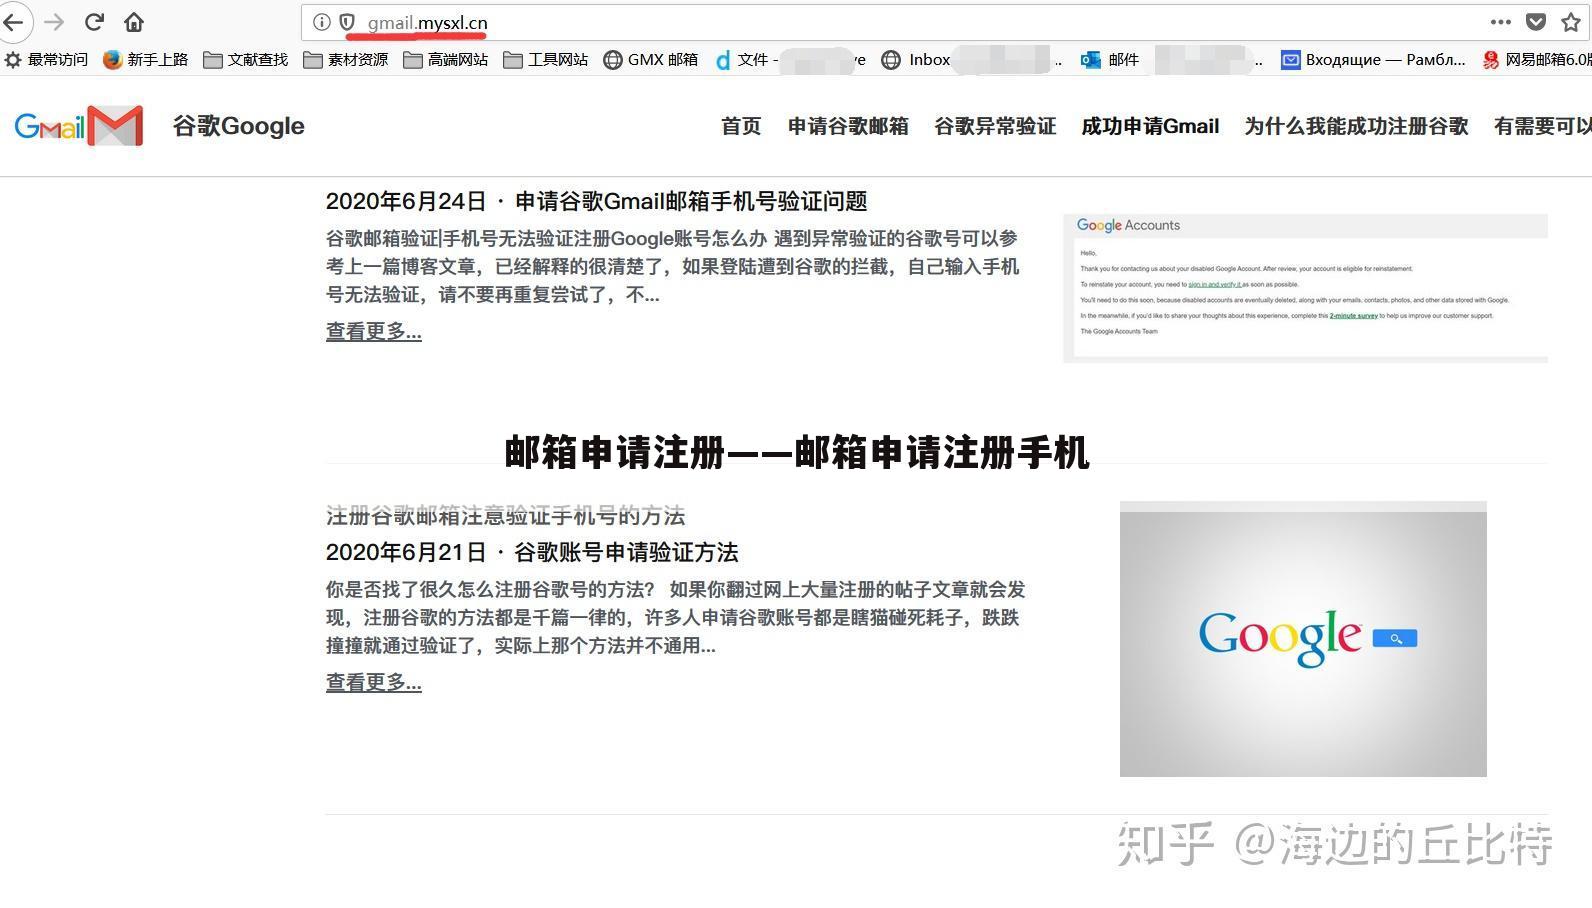This screenshot has width=1592, height=908.
Task: Go forward with the forward arrow
Action: 54,22
